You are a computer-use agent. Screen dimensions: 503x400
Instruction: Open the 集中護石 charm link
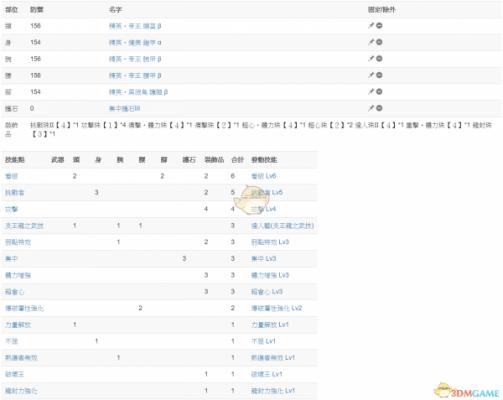tap(124, 108)
